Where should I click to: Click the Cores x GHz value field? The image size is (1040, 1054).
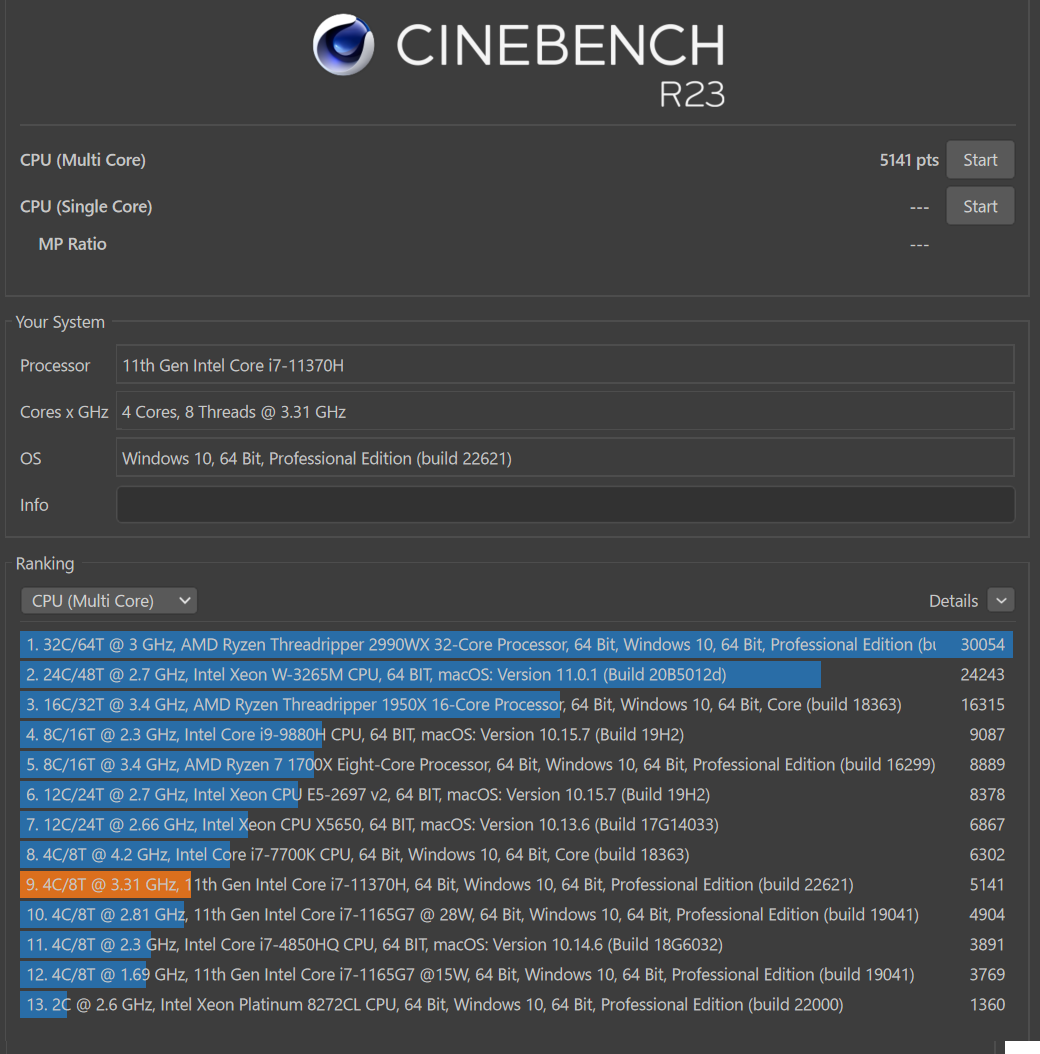[565, 411]
